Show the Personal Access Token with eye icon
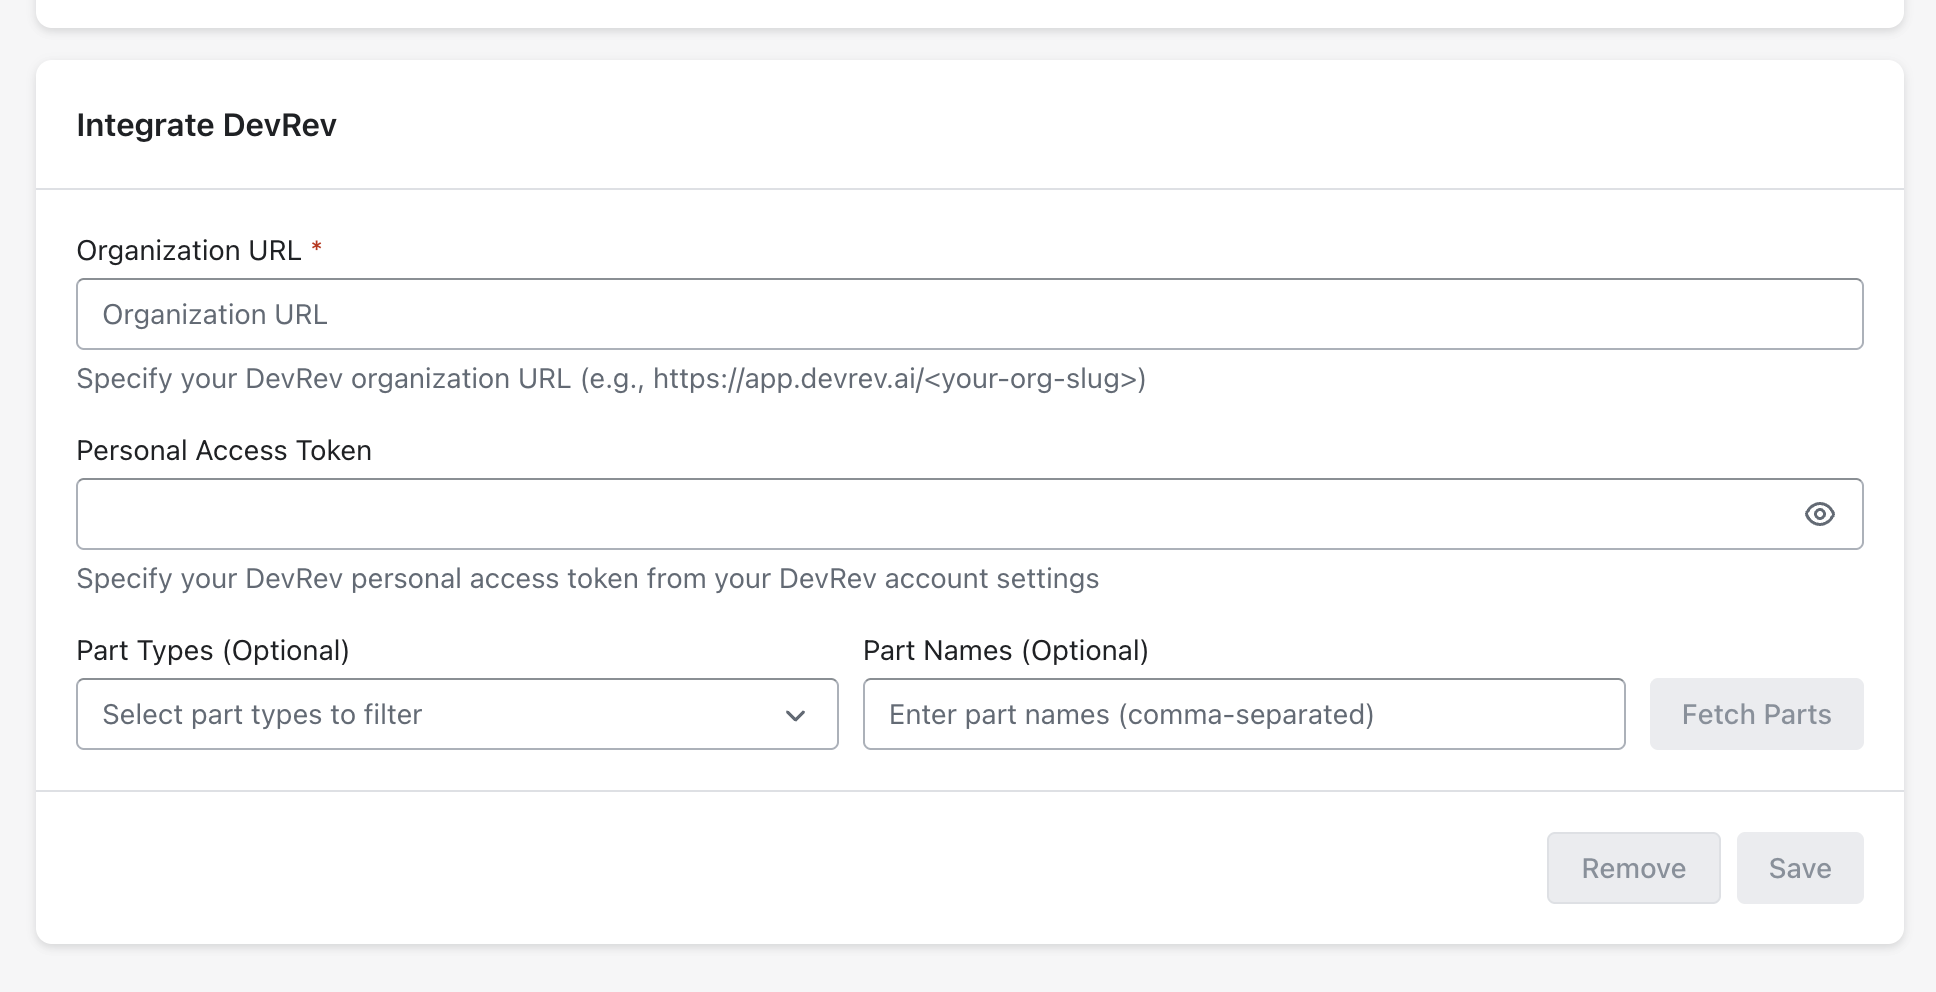The height and width of the screenshot is (992, 1936). click(x=1819, y=514)
